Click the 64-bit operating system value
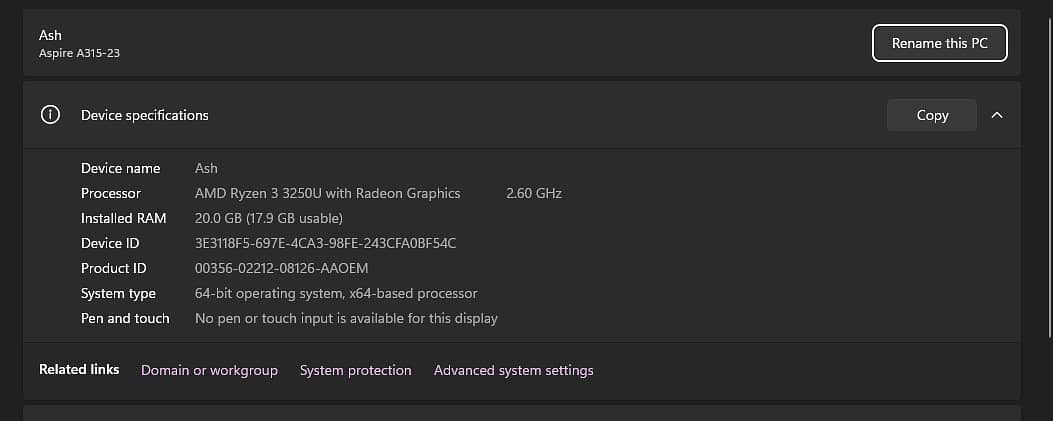1053x421 pixels. click(x=335, y=293)
